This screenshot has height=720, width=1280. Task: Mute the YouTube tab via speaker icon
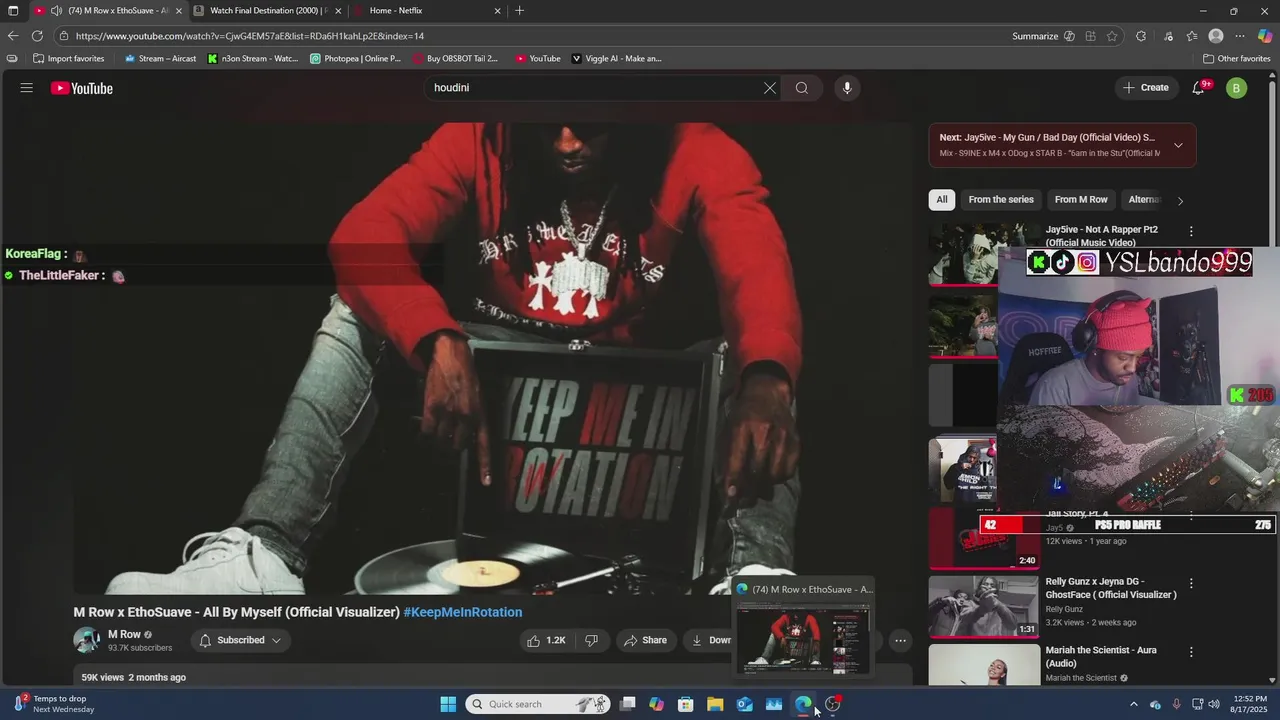pos(56,11)
